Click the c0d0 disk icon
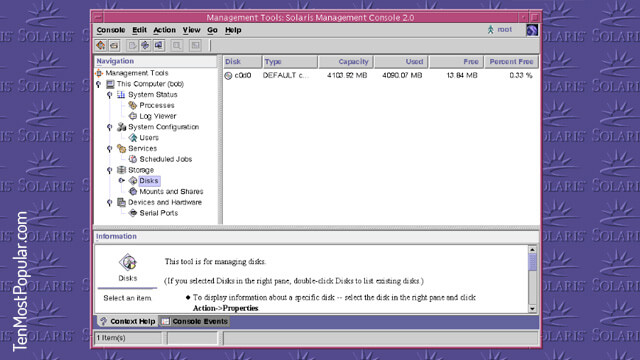 click(229, 76)
